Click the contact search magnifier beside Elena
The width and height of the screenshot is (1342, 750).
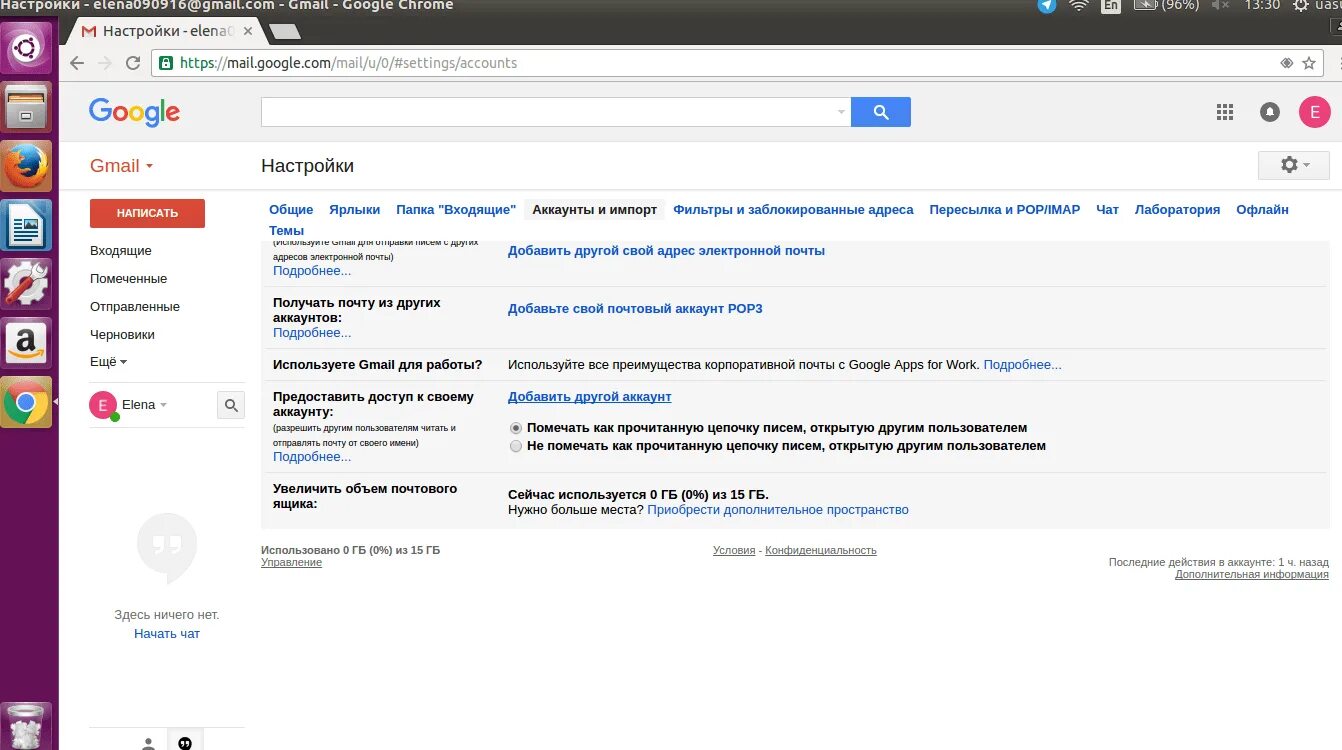coord(231,405)
